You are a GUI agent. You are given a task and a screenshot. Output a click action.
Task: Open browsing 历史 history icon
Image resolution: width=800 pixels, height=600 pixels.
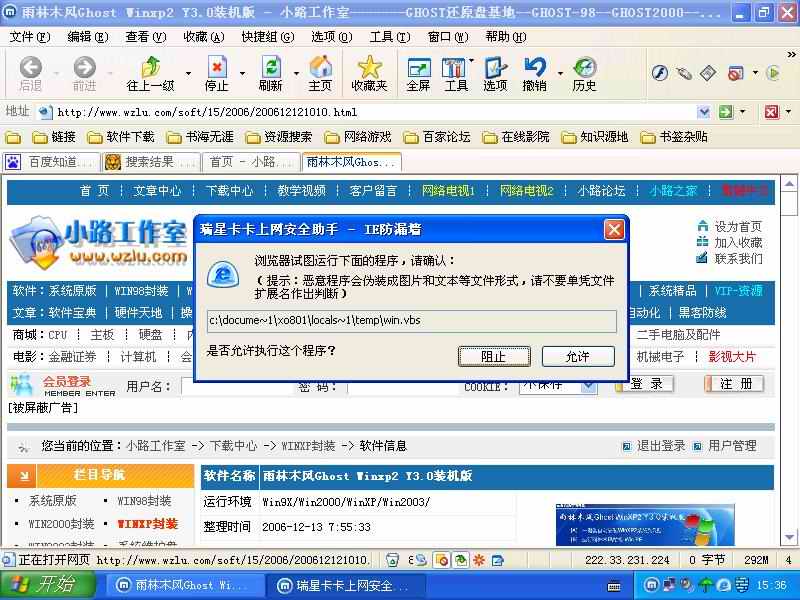click(584, 73)
